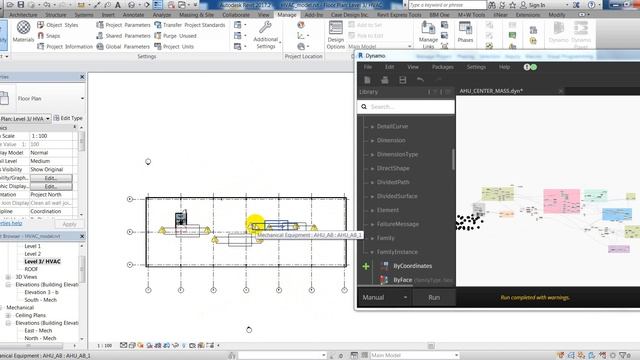The image size is (640, 360).
Task: Open run mode dropdown showing Manual
Action: pyautogui.click(x=384, y=298)
